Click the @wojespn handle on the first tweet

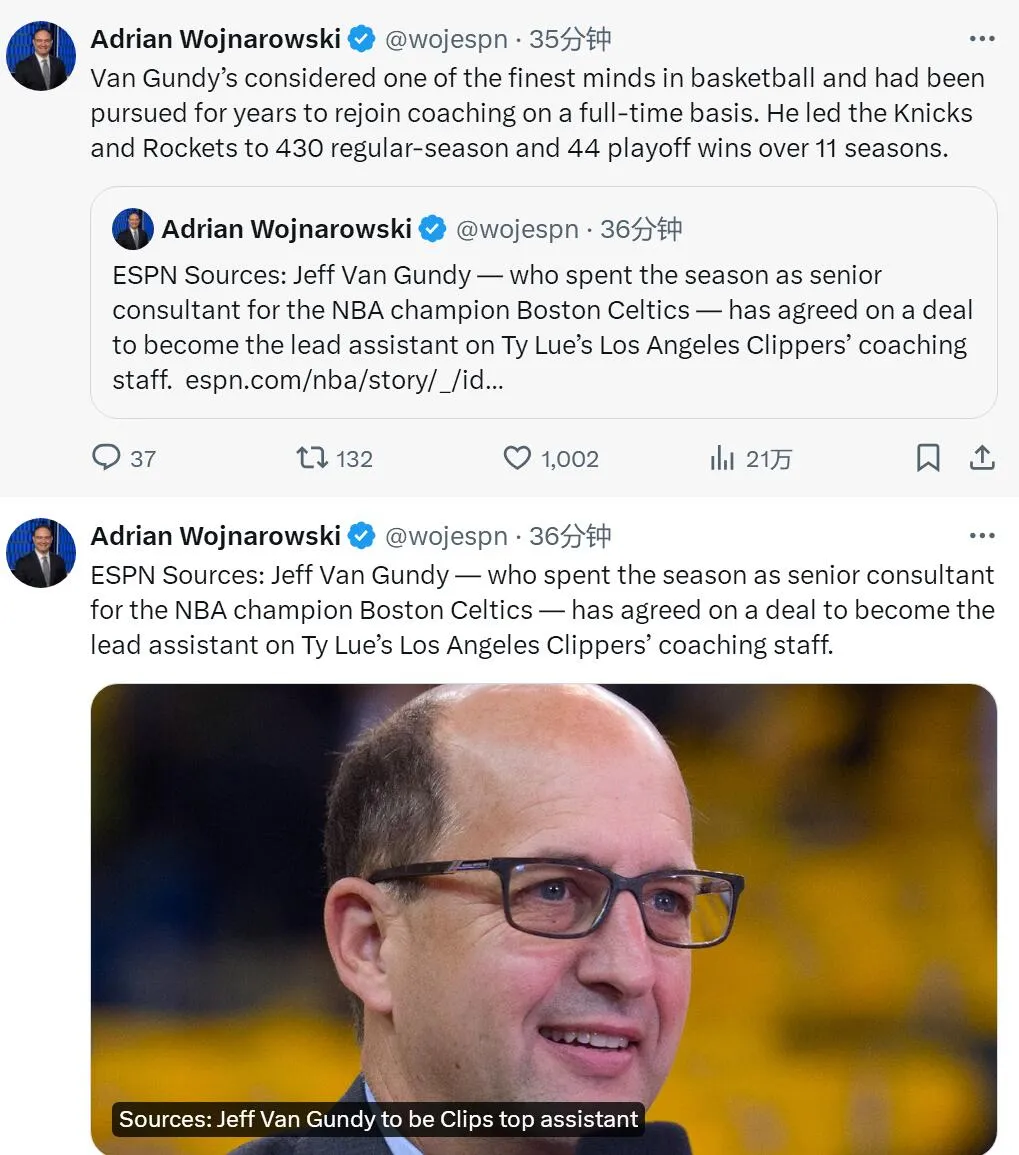tap(446, 39)
